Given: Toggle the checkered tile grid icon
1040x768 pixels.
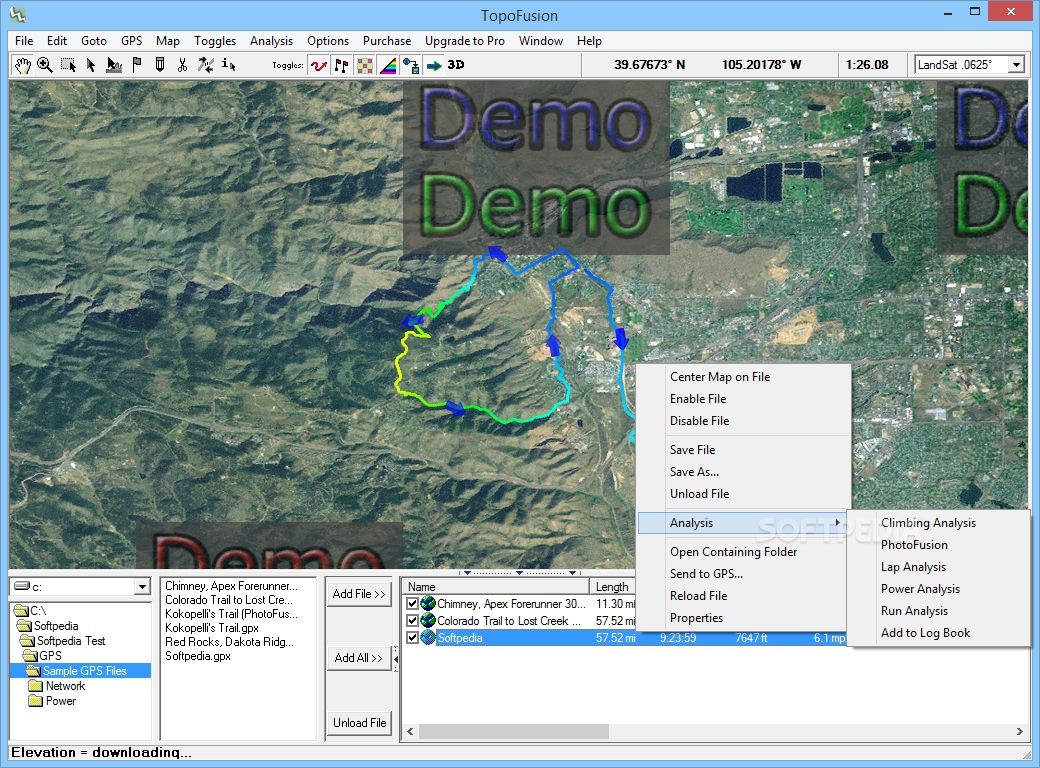Looking at the screenshot, I should (x=365, y=66).
